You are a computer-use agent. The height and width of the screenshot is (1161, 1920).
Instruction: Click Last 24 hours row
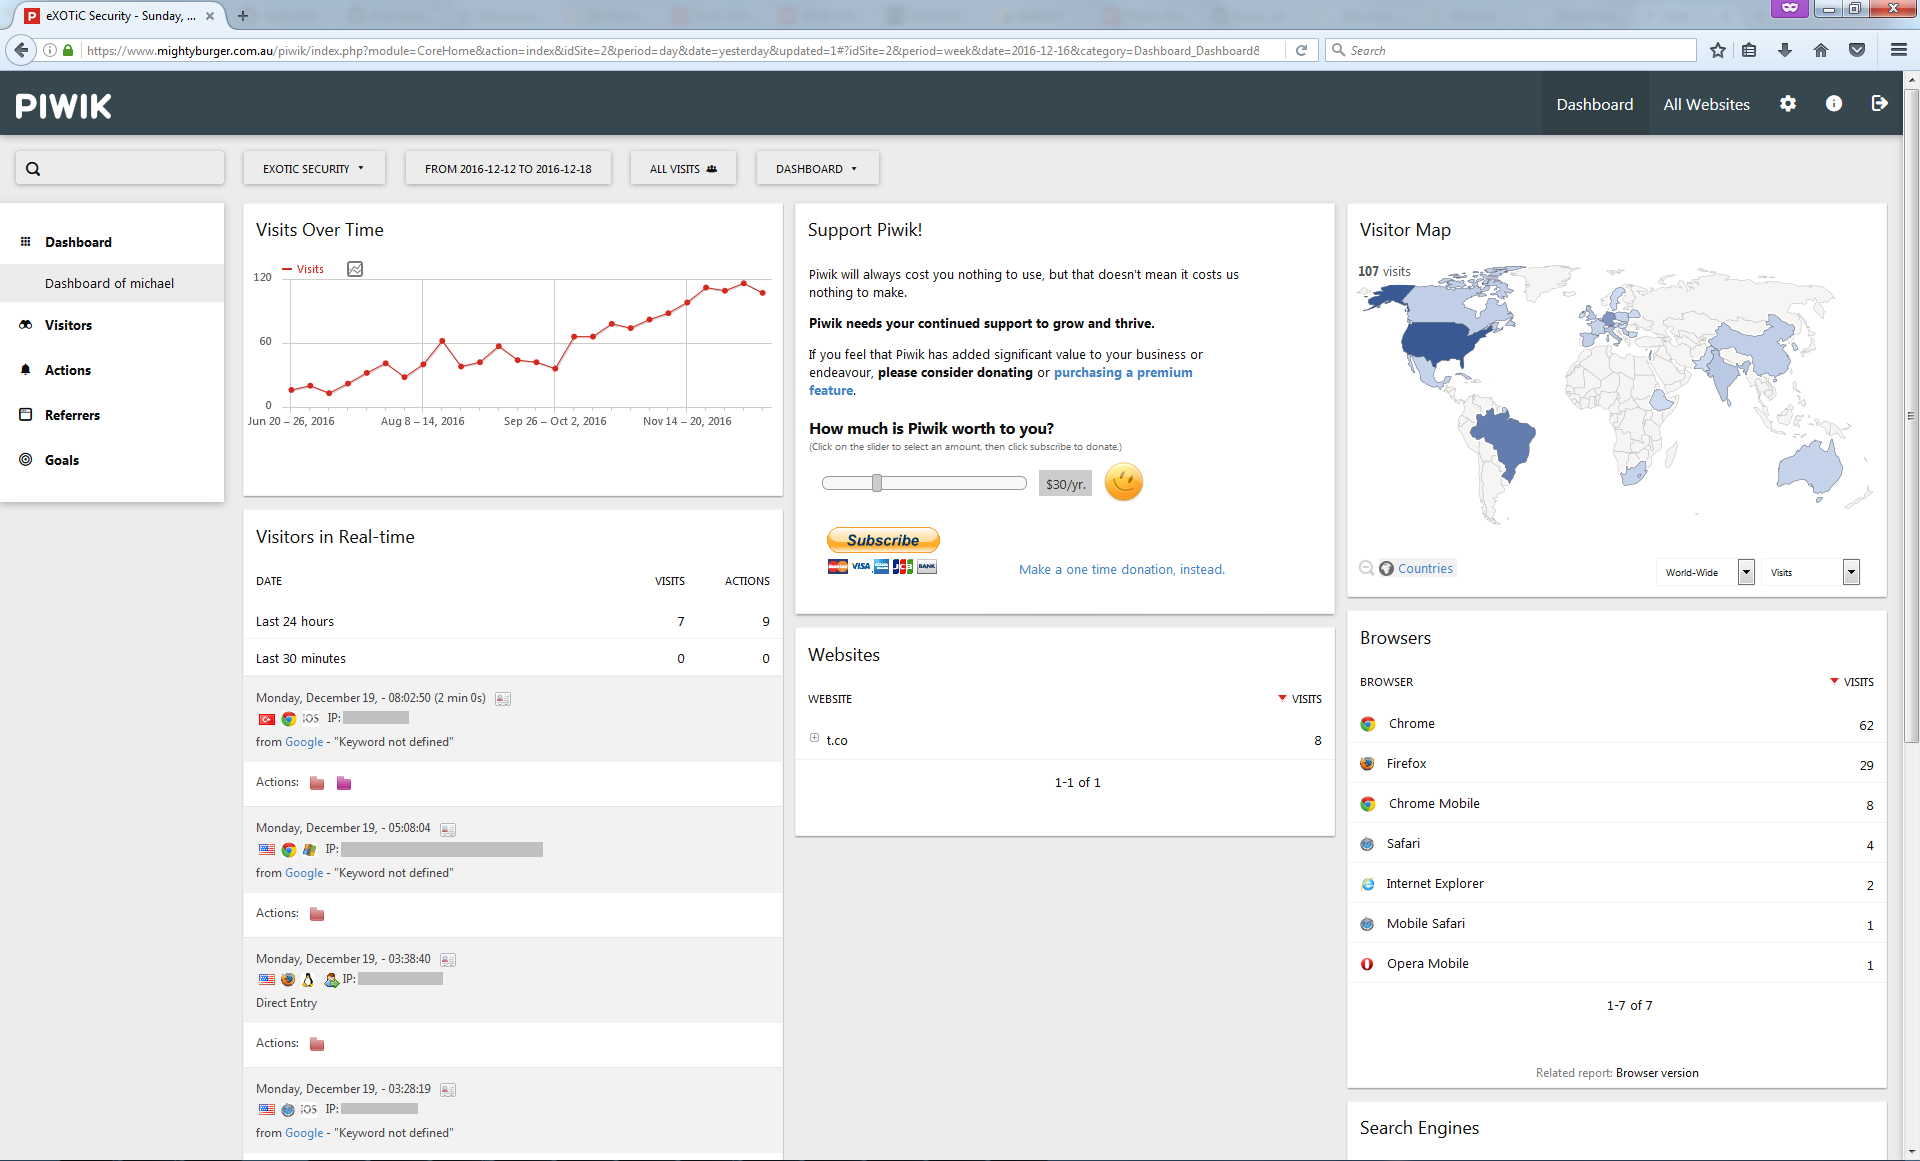pos(513,621)
